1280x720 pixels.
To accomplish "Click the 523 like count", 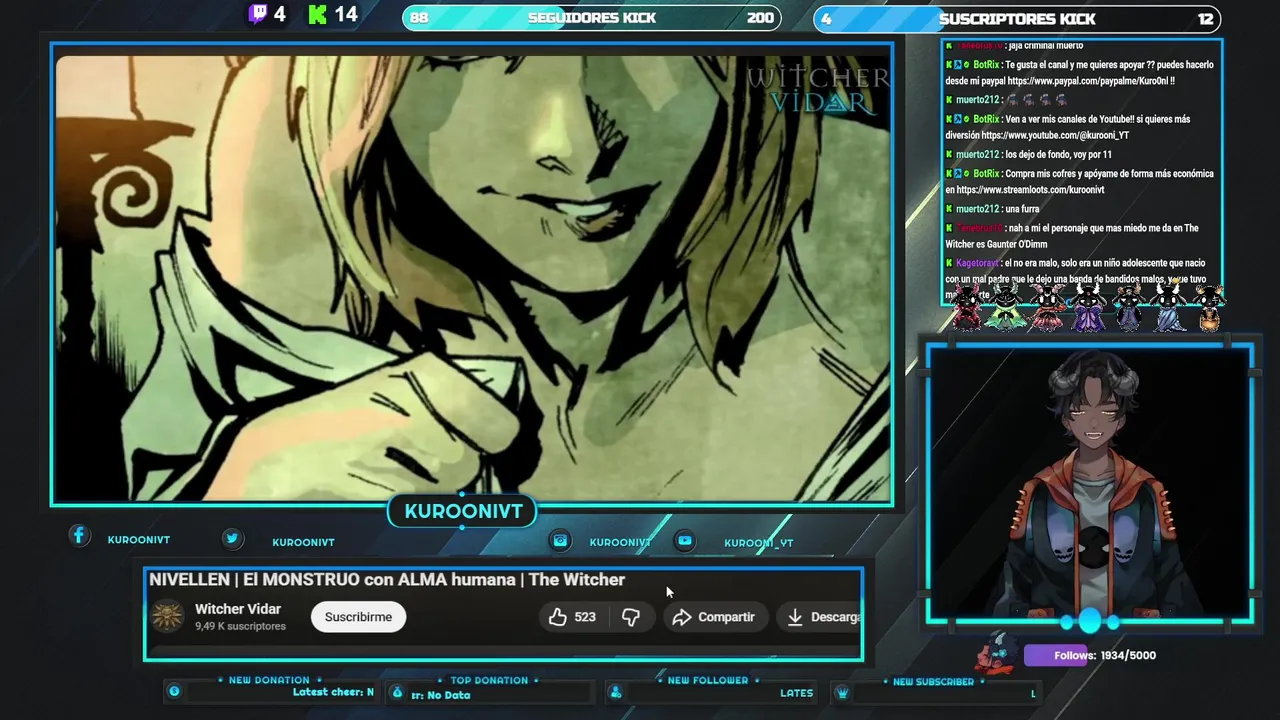I will pos(585,617).
